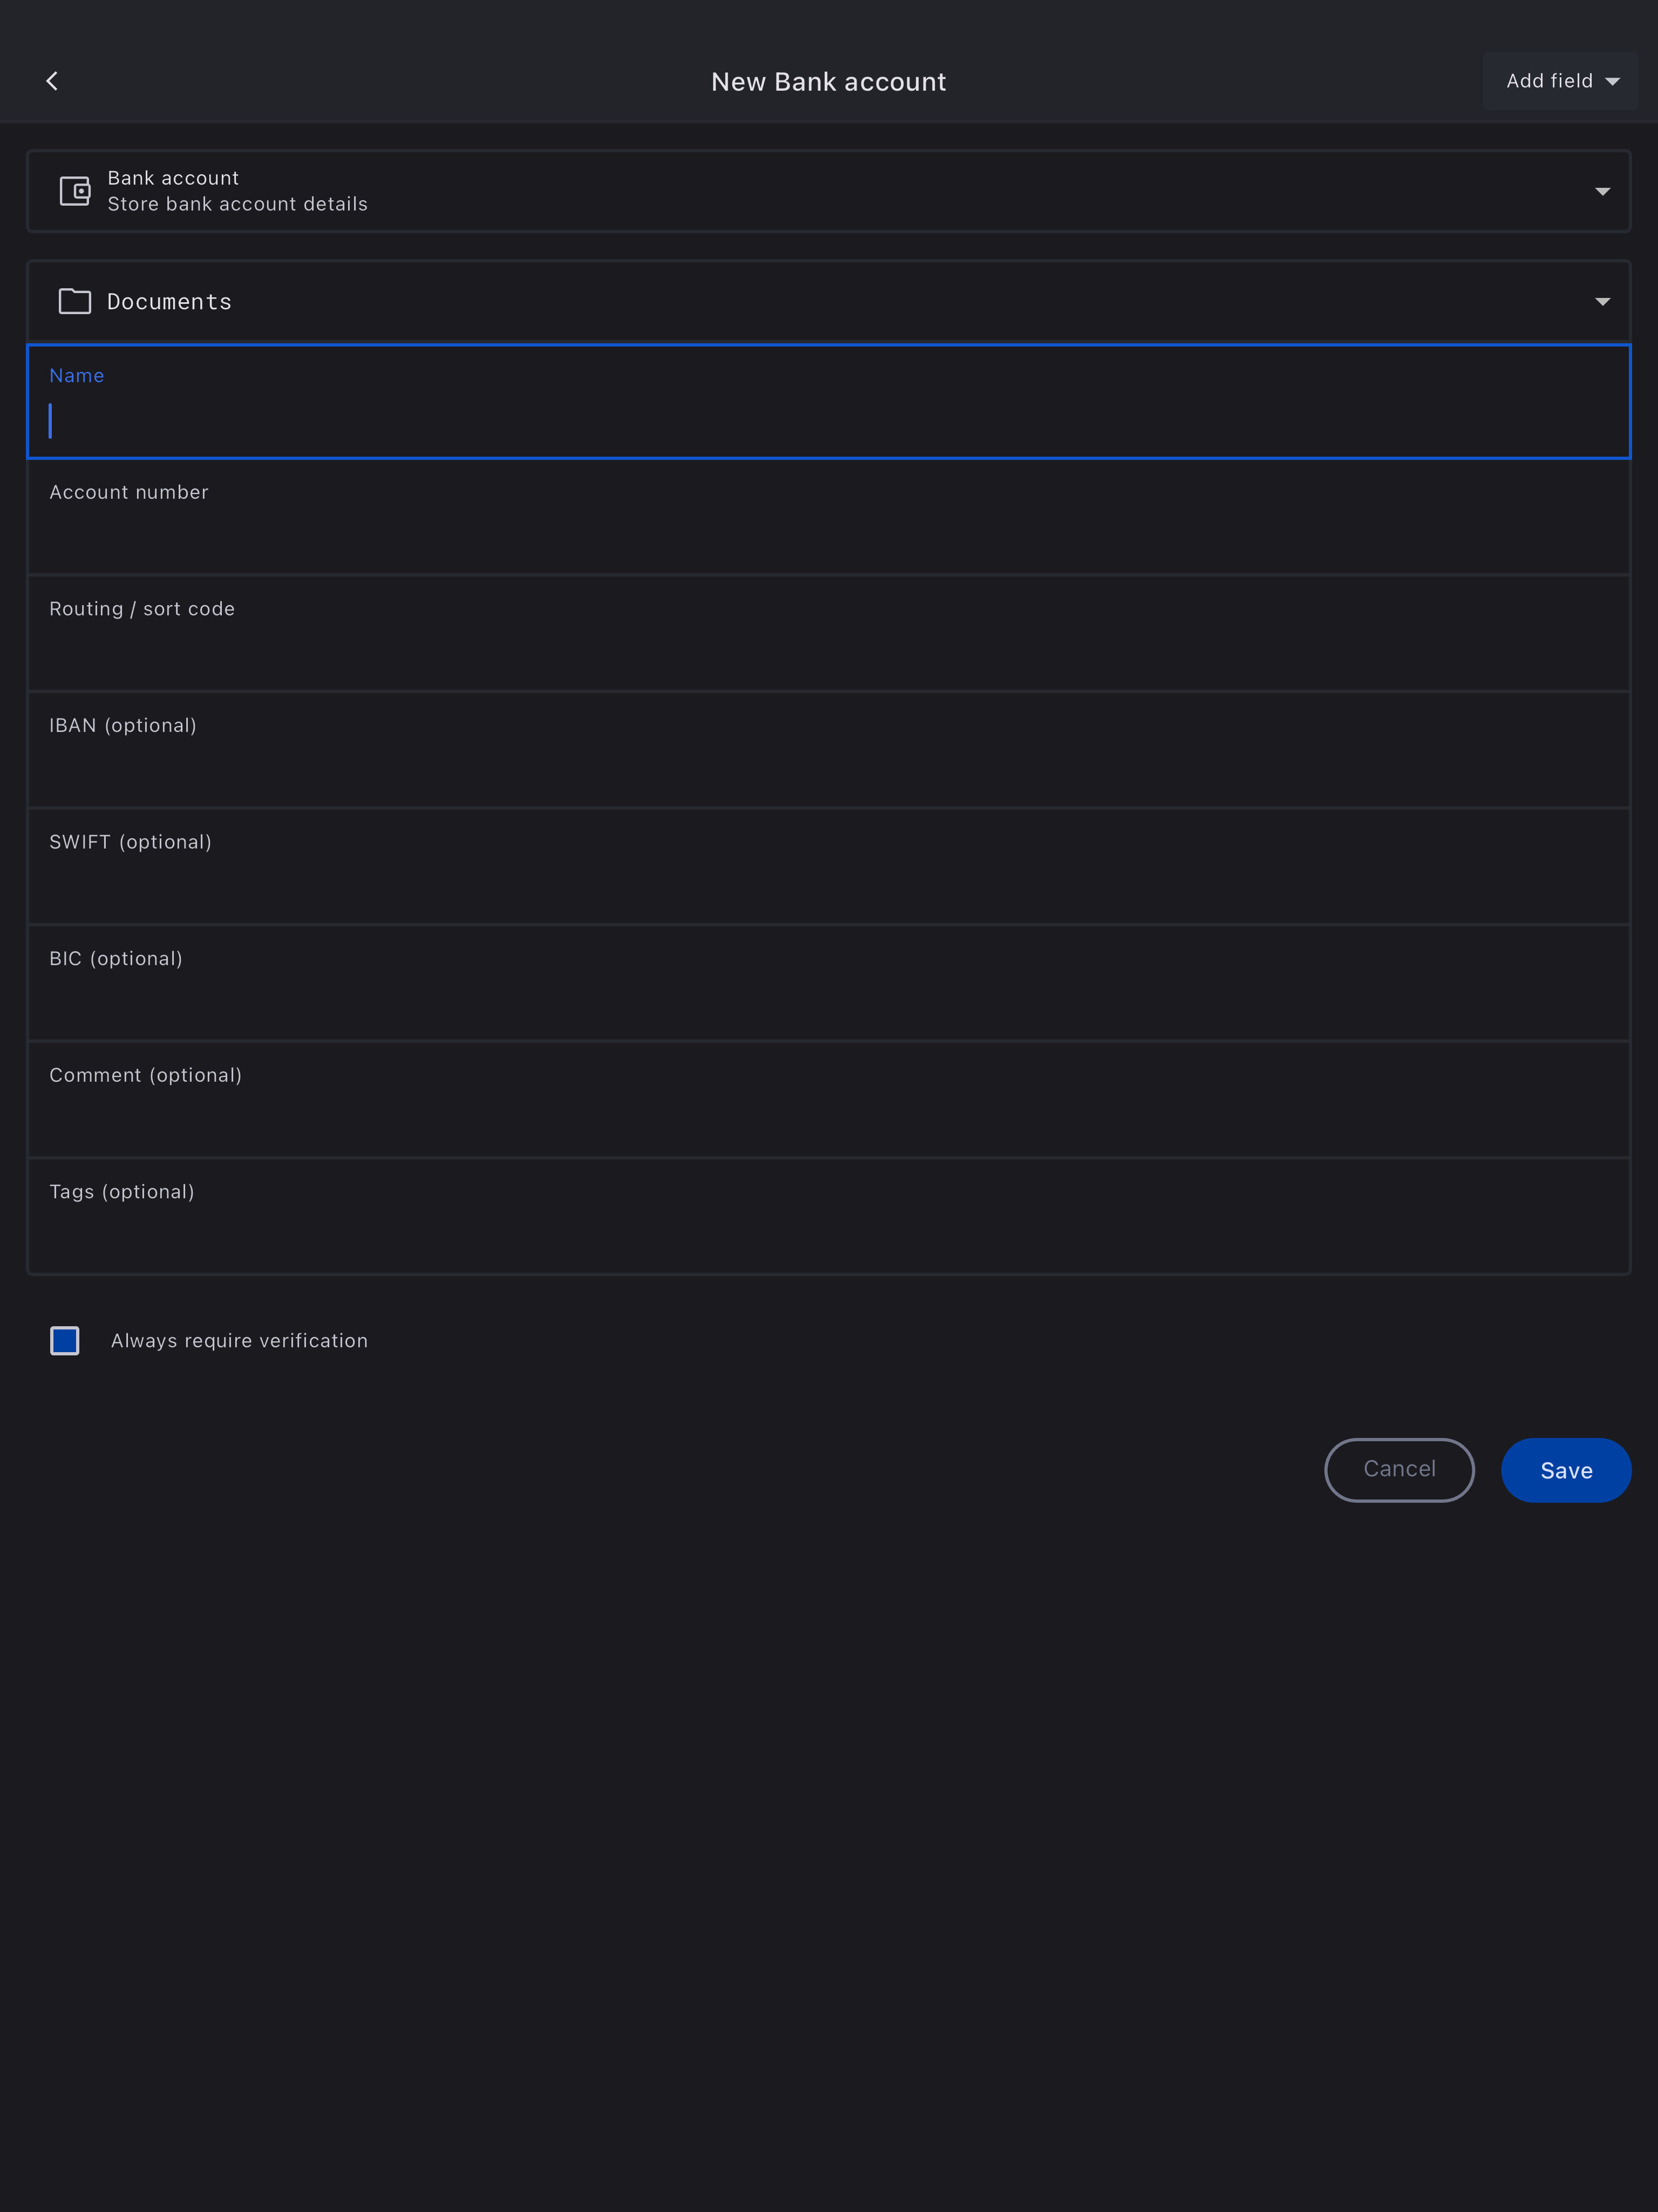Click the Store bank account details text
Viewport: 1658px width, 2212px height.
point(237,204)
